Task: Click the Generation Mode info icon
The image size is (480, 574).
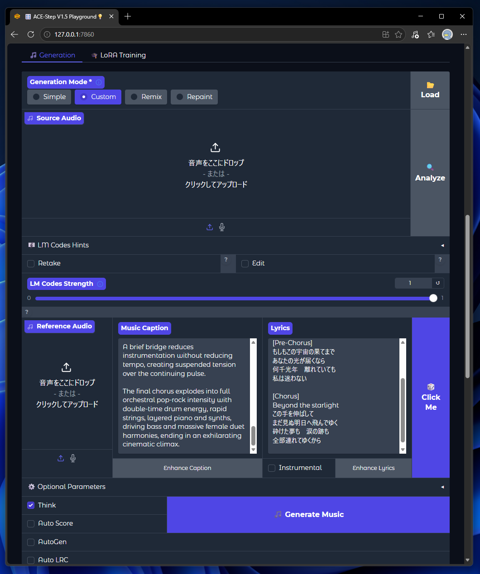Action: (98, 82)
